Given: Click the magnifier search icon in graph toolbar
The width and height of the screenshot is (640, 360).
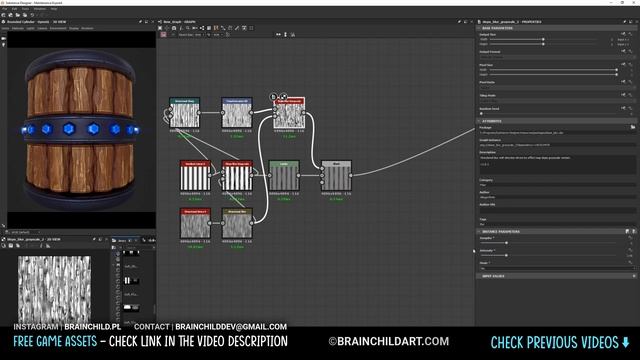Looking at the screenshot, I should [x=188, y=28].
